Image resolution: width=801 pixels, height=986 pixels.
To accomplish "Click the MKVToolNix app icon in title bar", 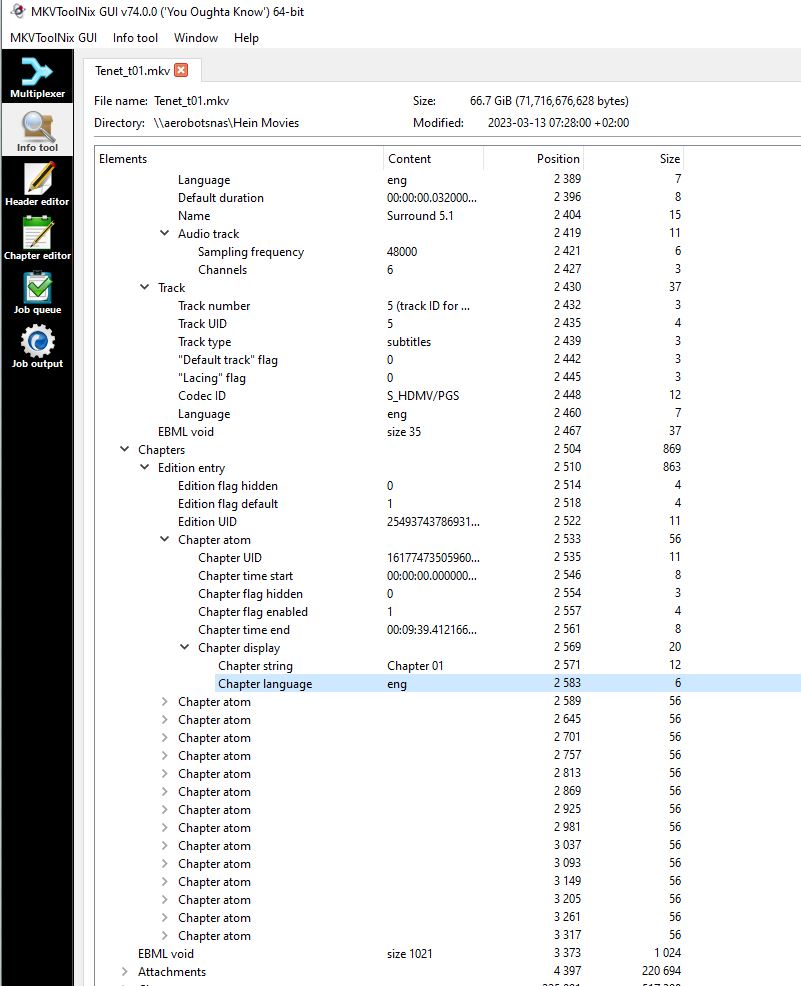I will (x=18, y=11).
